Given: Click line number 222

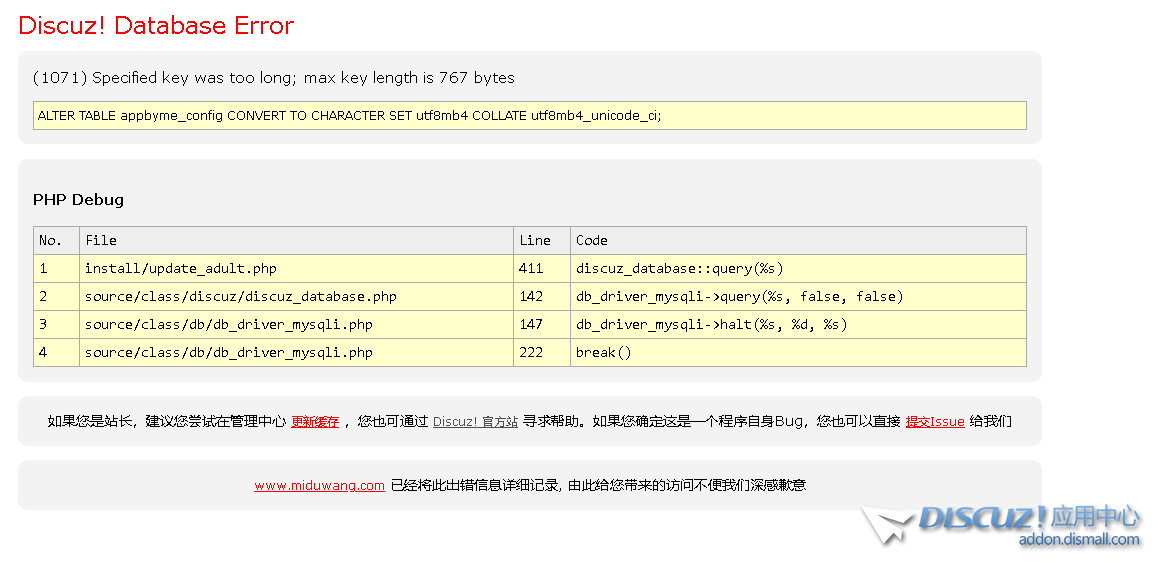Looking at the screenshot, I should [541, 353].
